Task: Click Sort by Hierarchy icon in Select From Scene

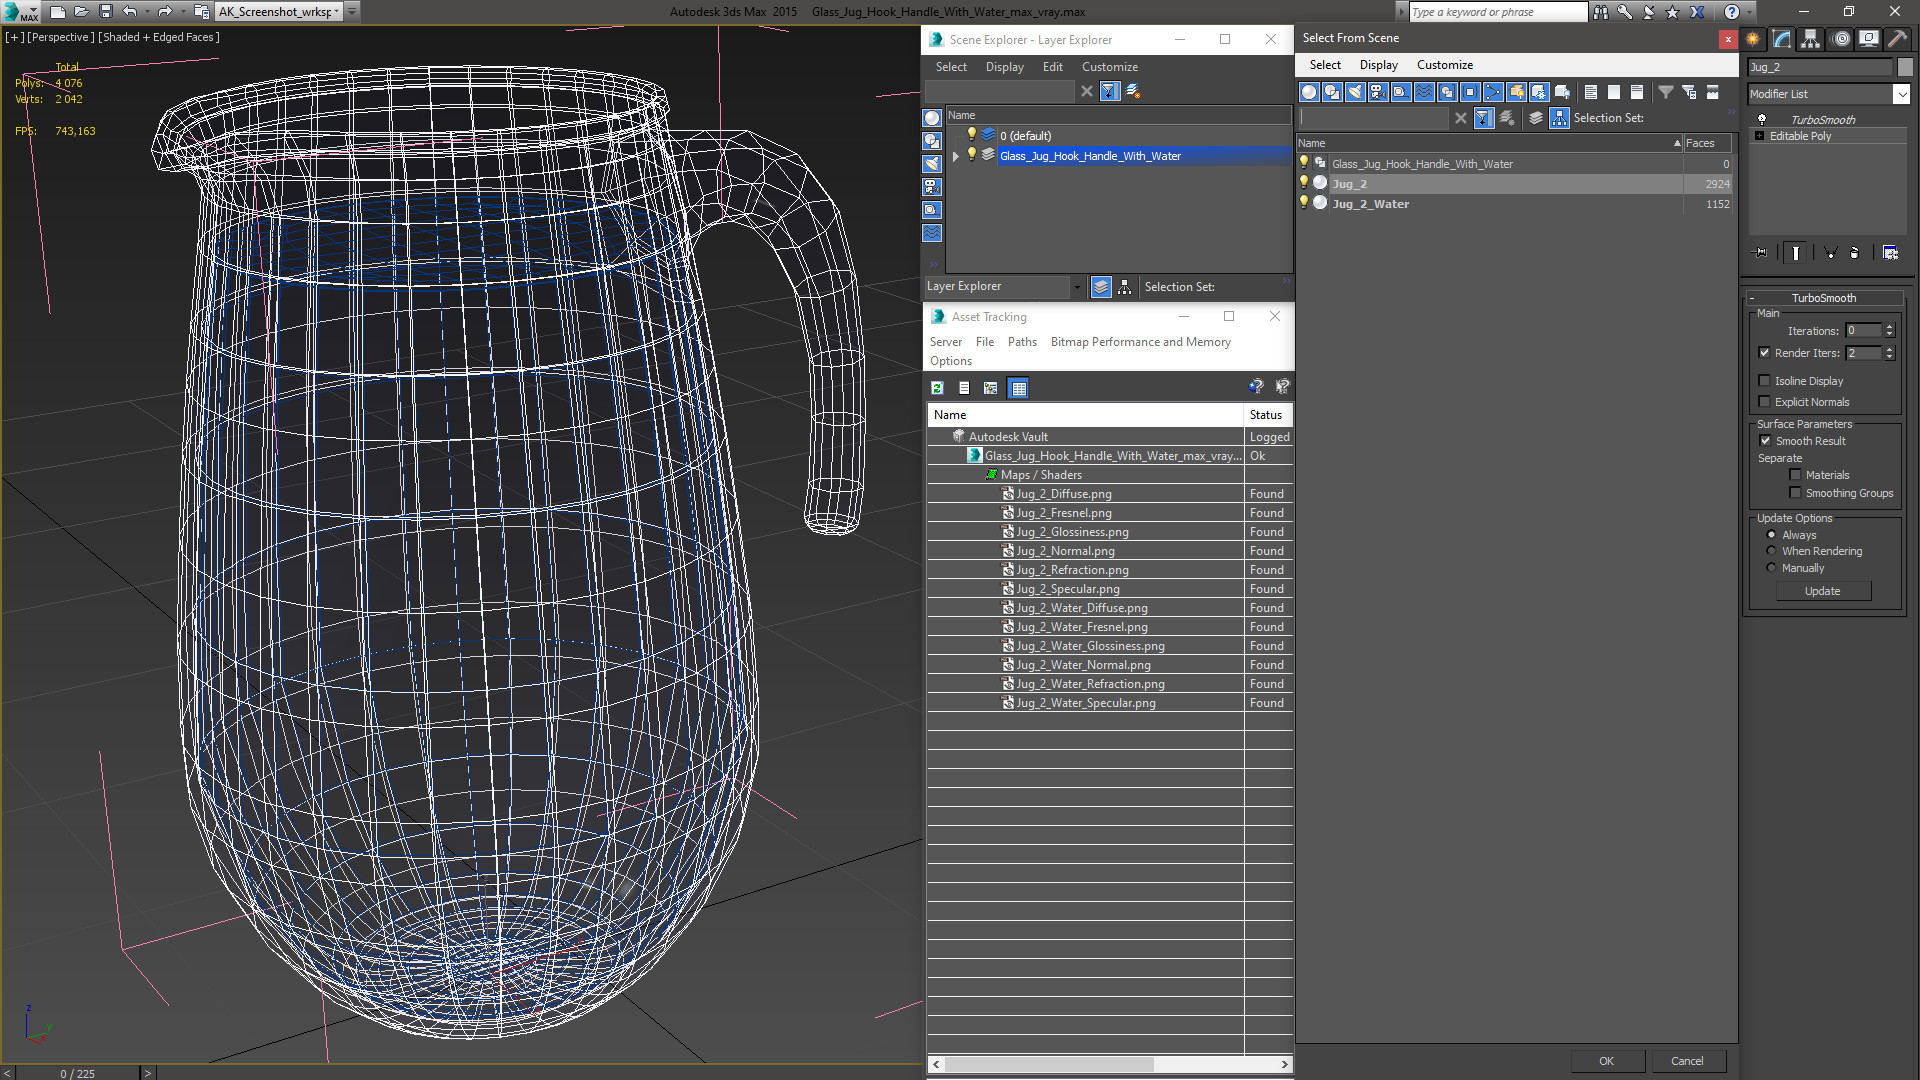Action: click(1560, 118)
